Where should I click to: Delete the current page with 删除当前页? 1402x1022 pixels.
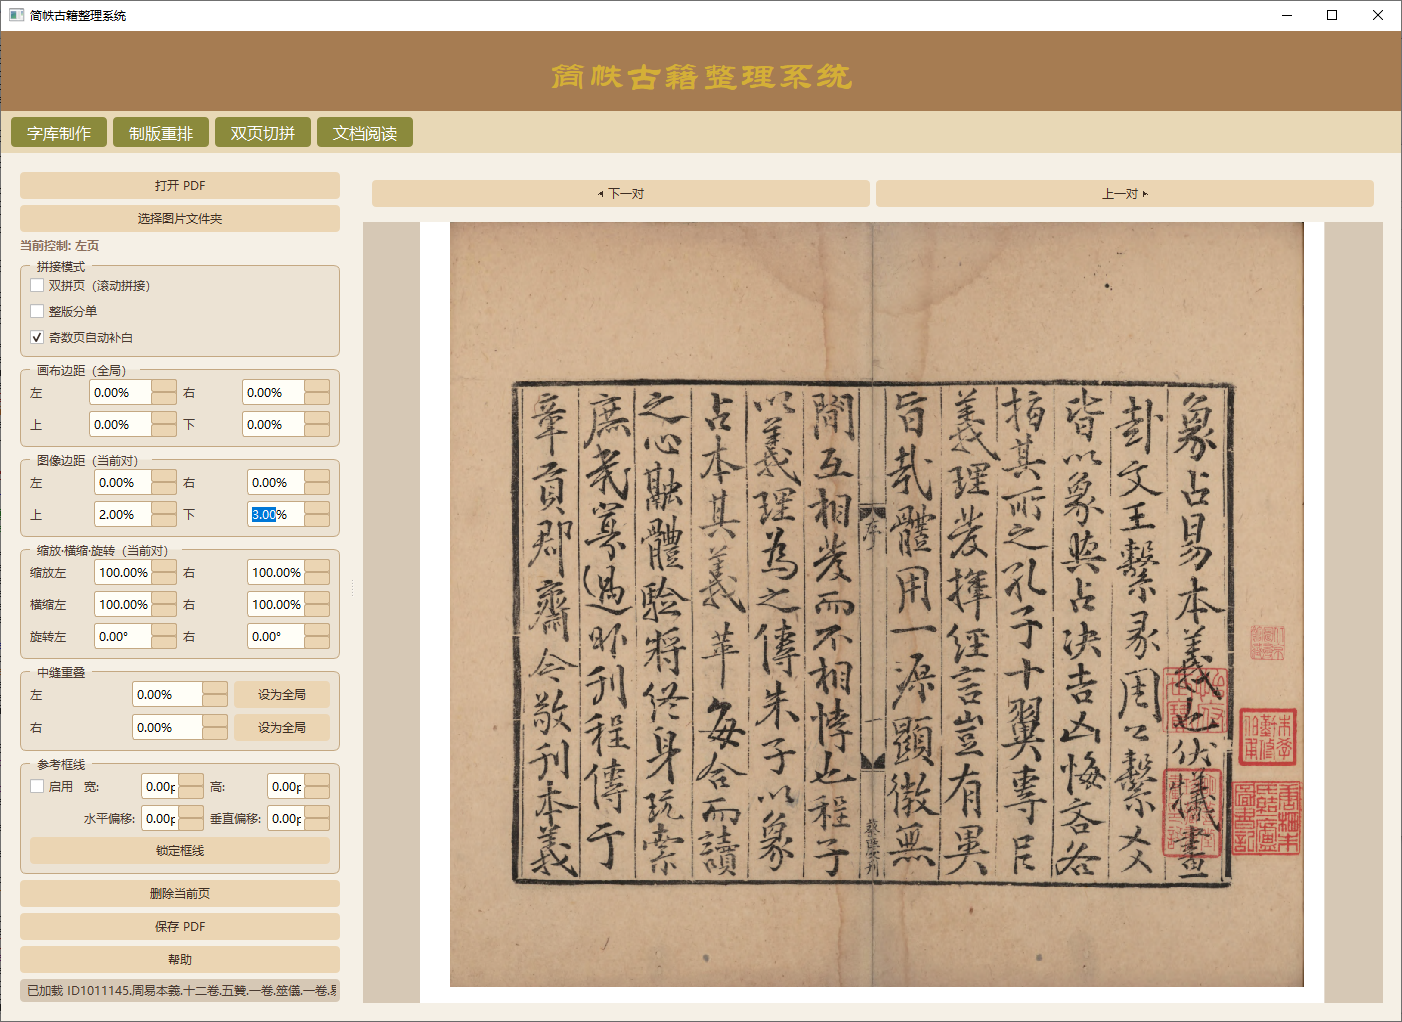click(180, 894)
